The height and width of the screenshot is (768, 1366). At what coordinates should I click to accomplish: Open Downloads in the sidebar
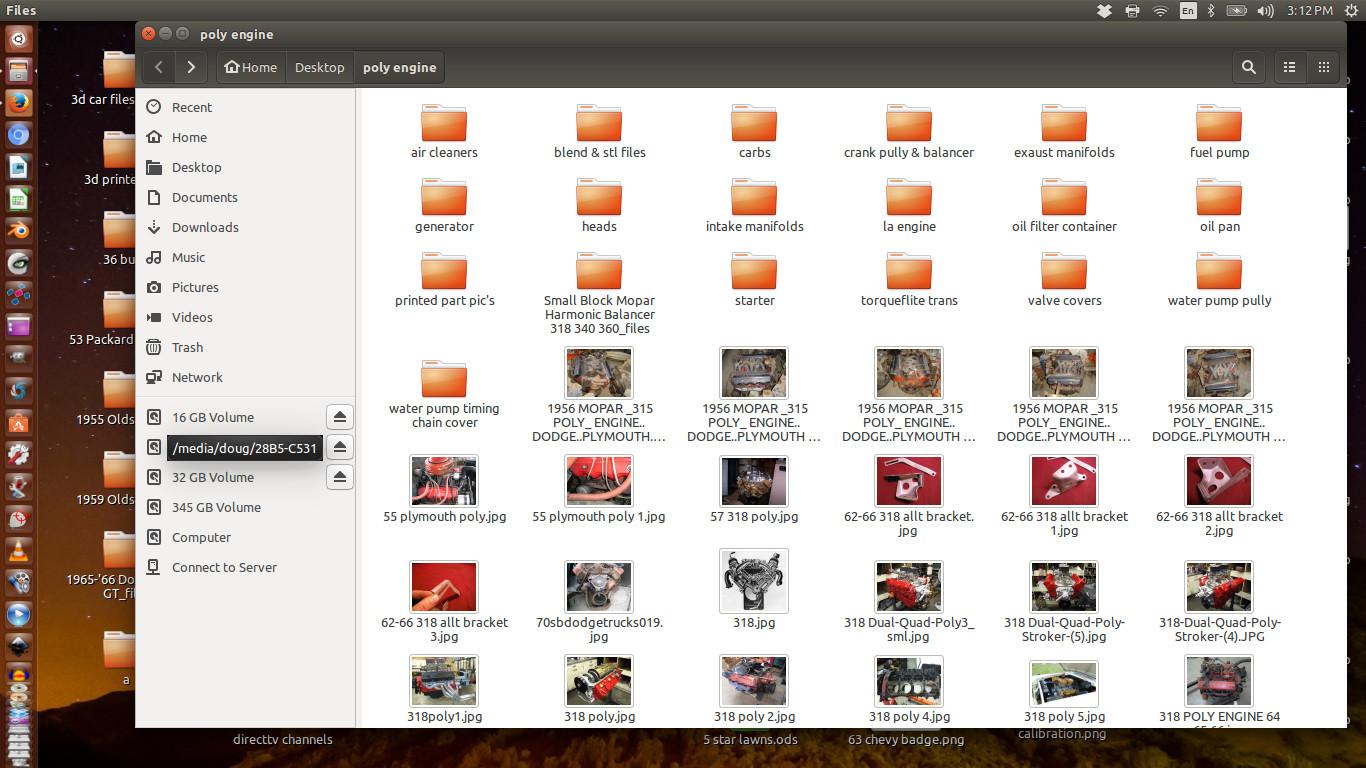point(204,227)
